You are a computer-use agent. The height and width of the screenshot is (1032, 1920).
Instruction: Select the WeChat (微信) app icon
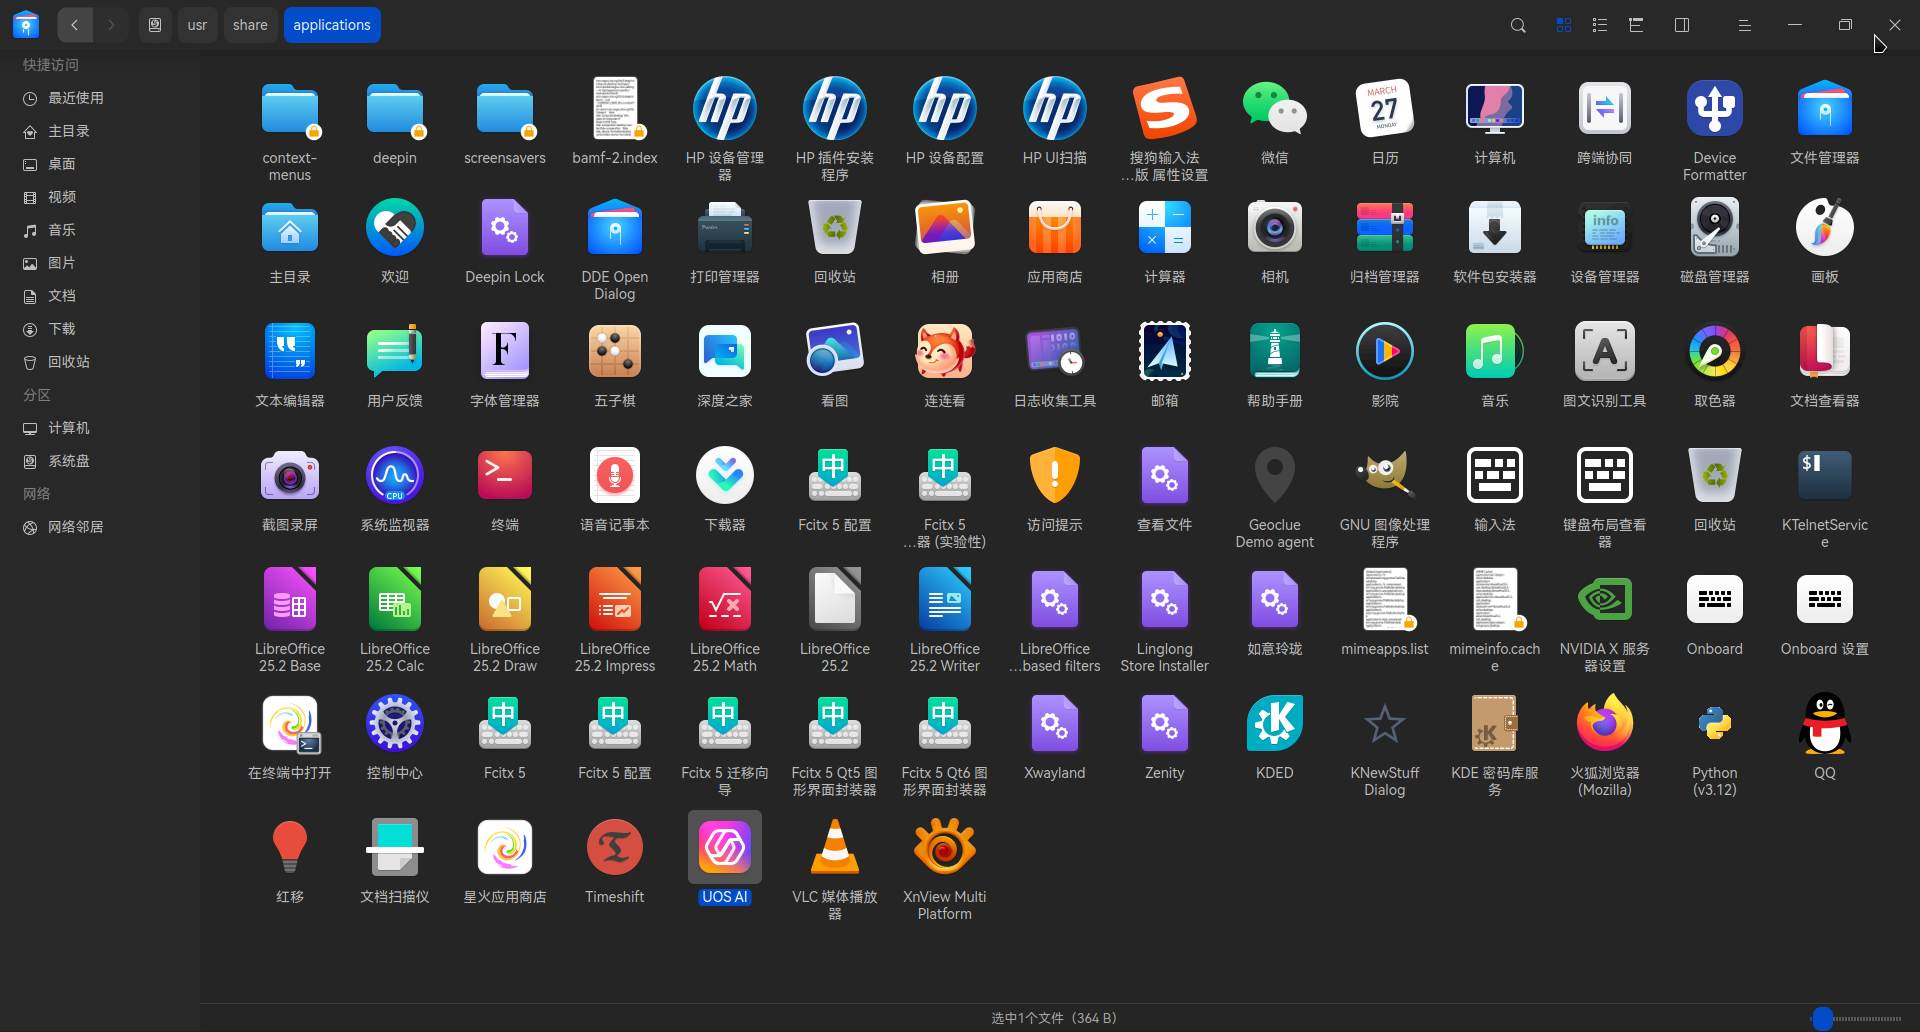(1274, 108)
